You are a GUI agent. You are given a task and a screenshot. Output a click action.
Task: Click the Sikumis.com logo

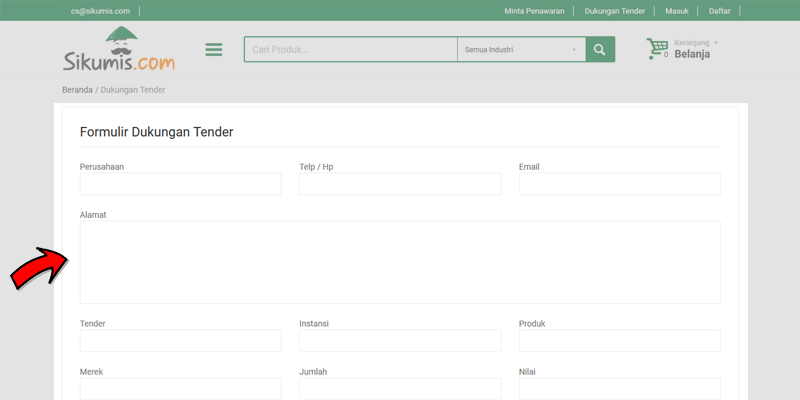(x=119, y=49)
